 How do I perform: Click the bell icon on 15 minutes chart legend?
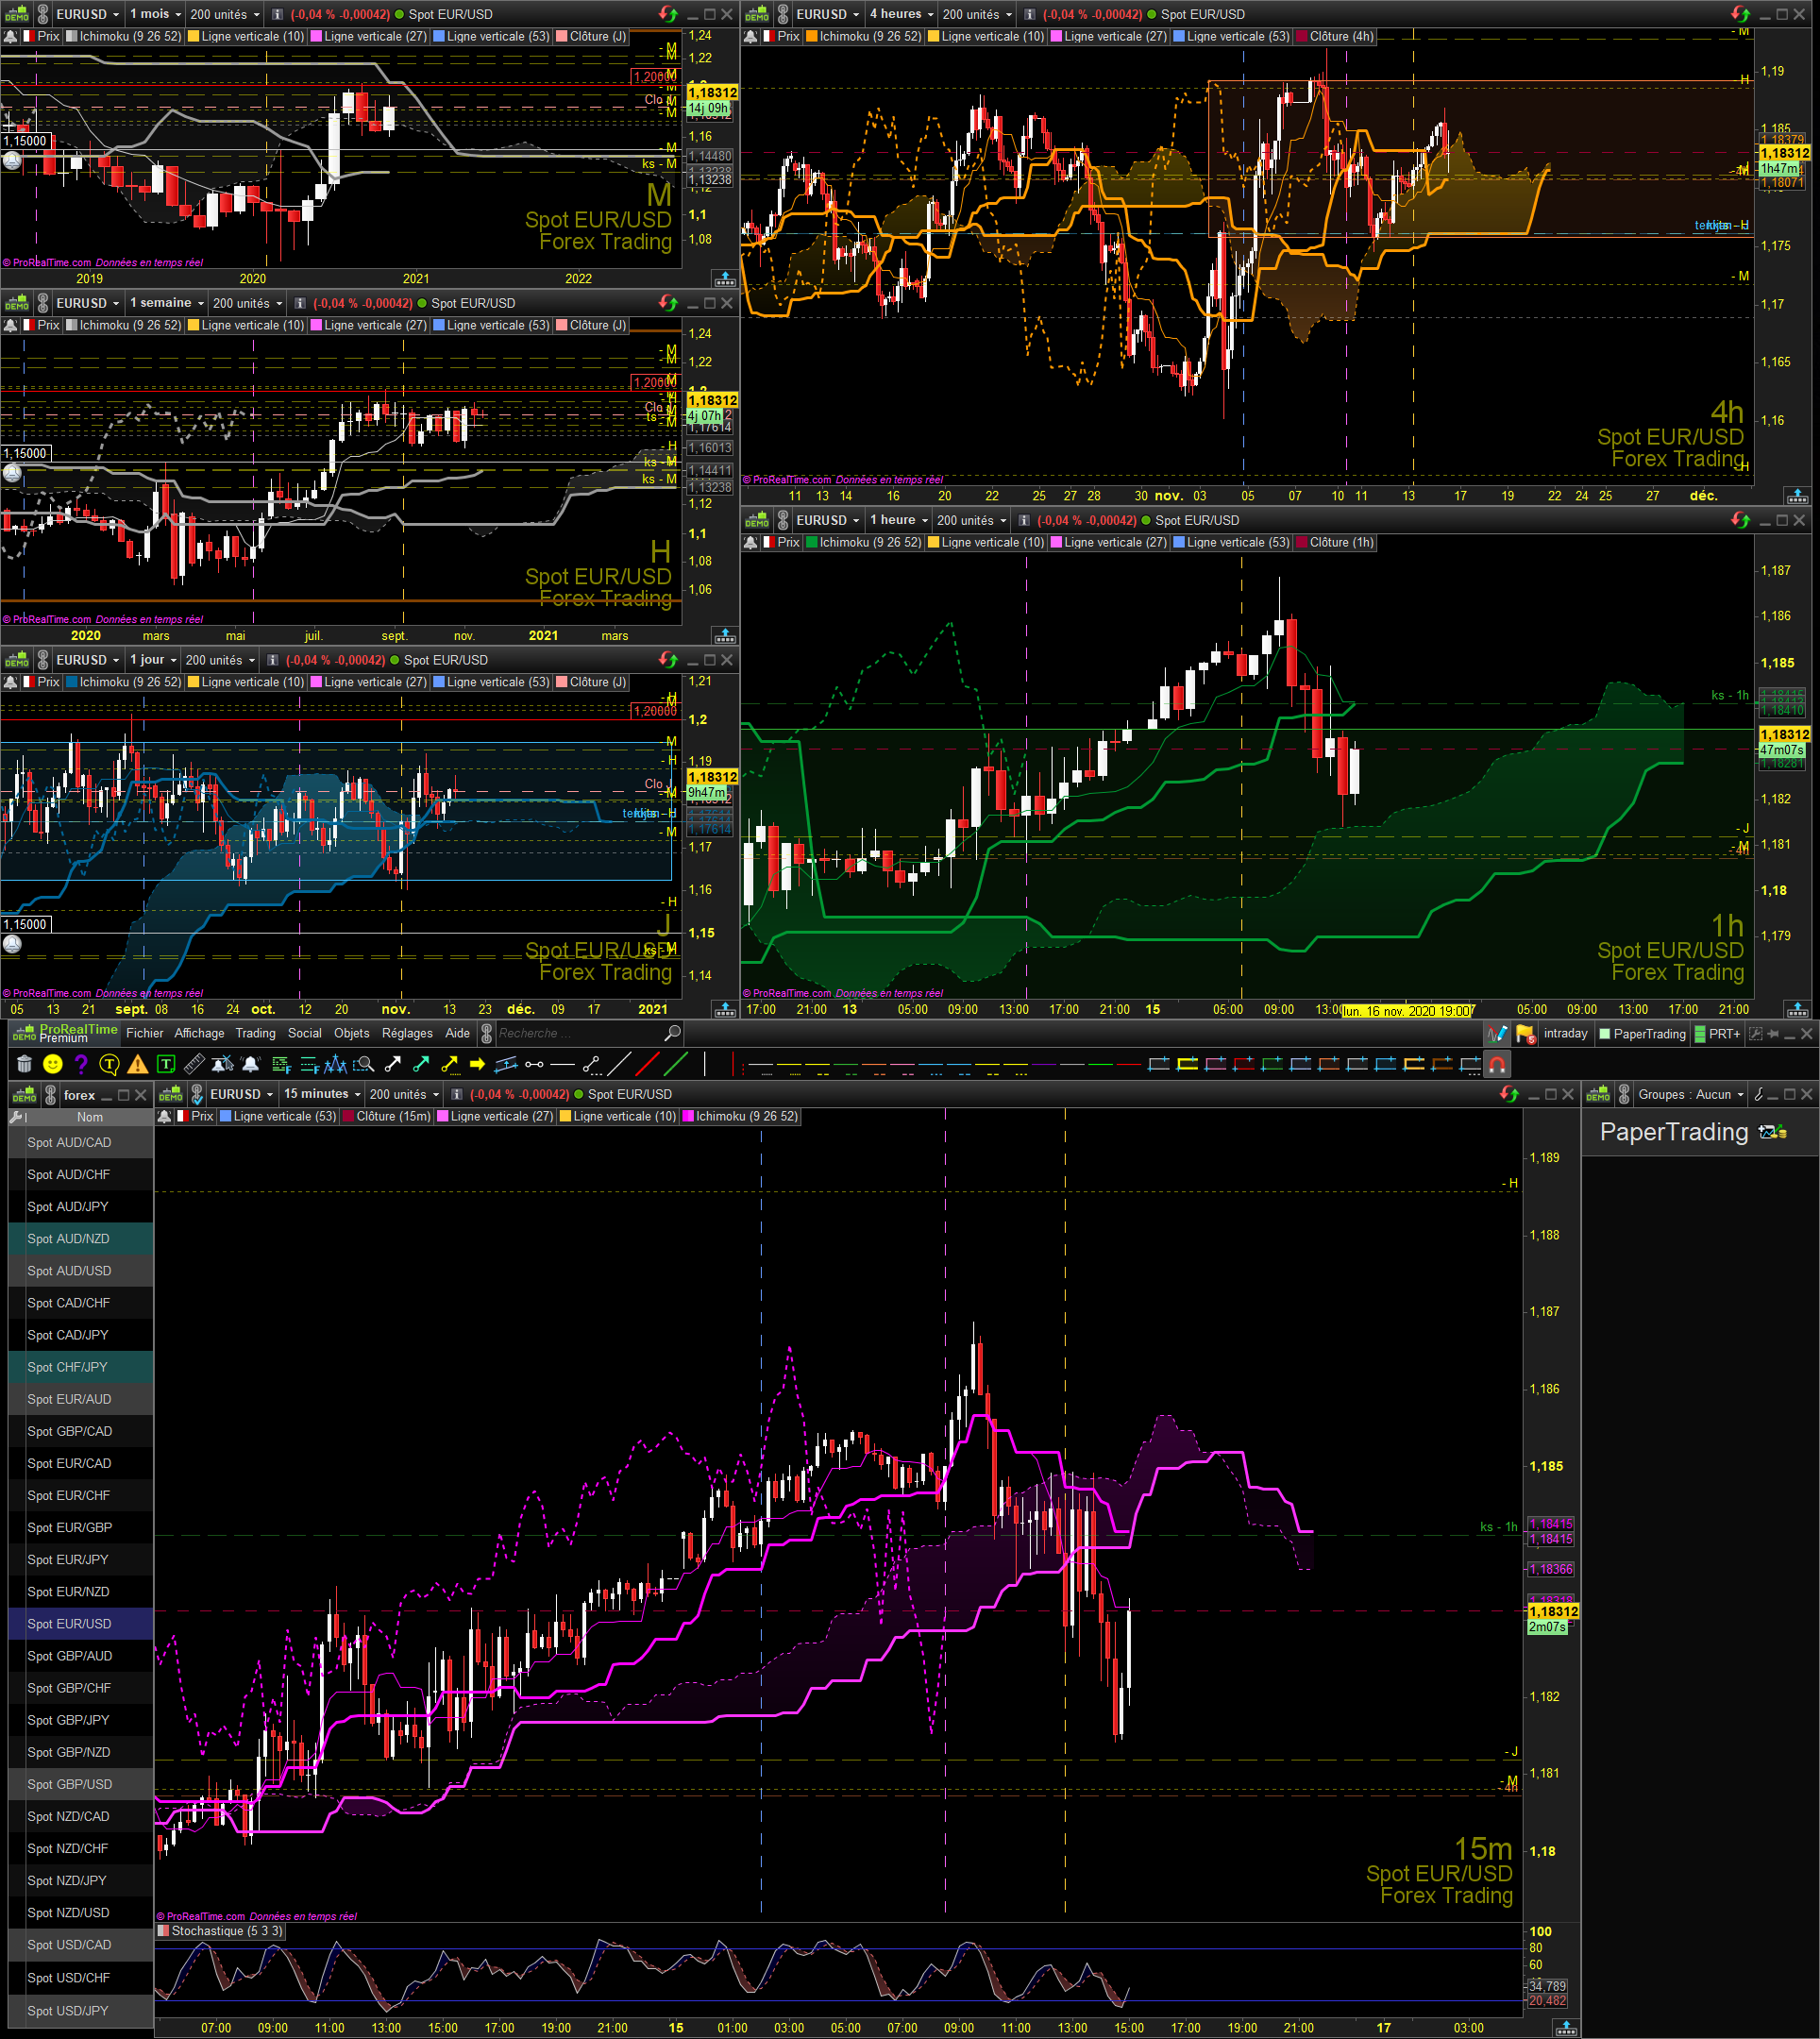click(x=165, y=1116)
